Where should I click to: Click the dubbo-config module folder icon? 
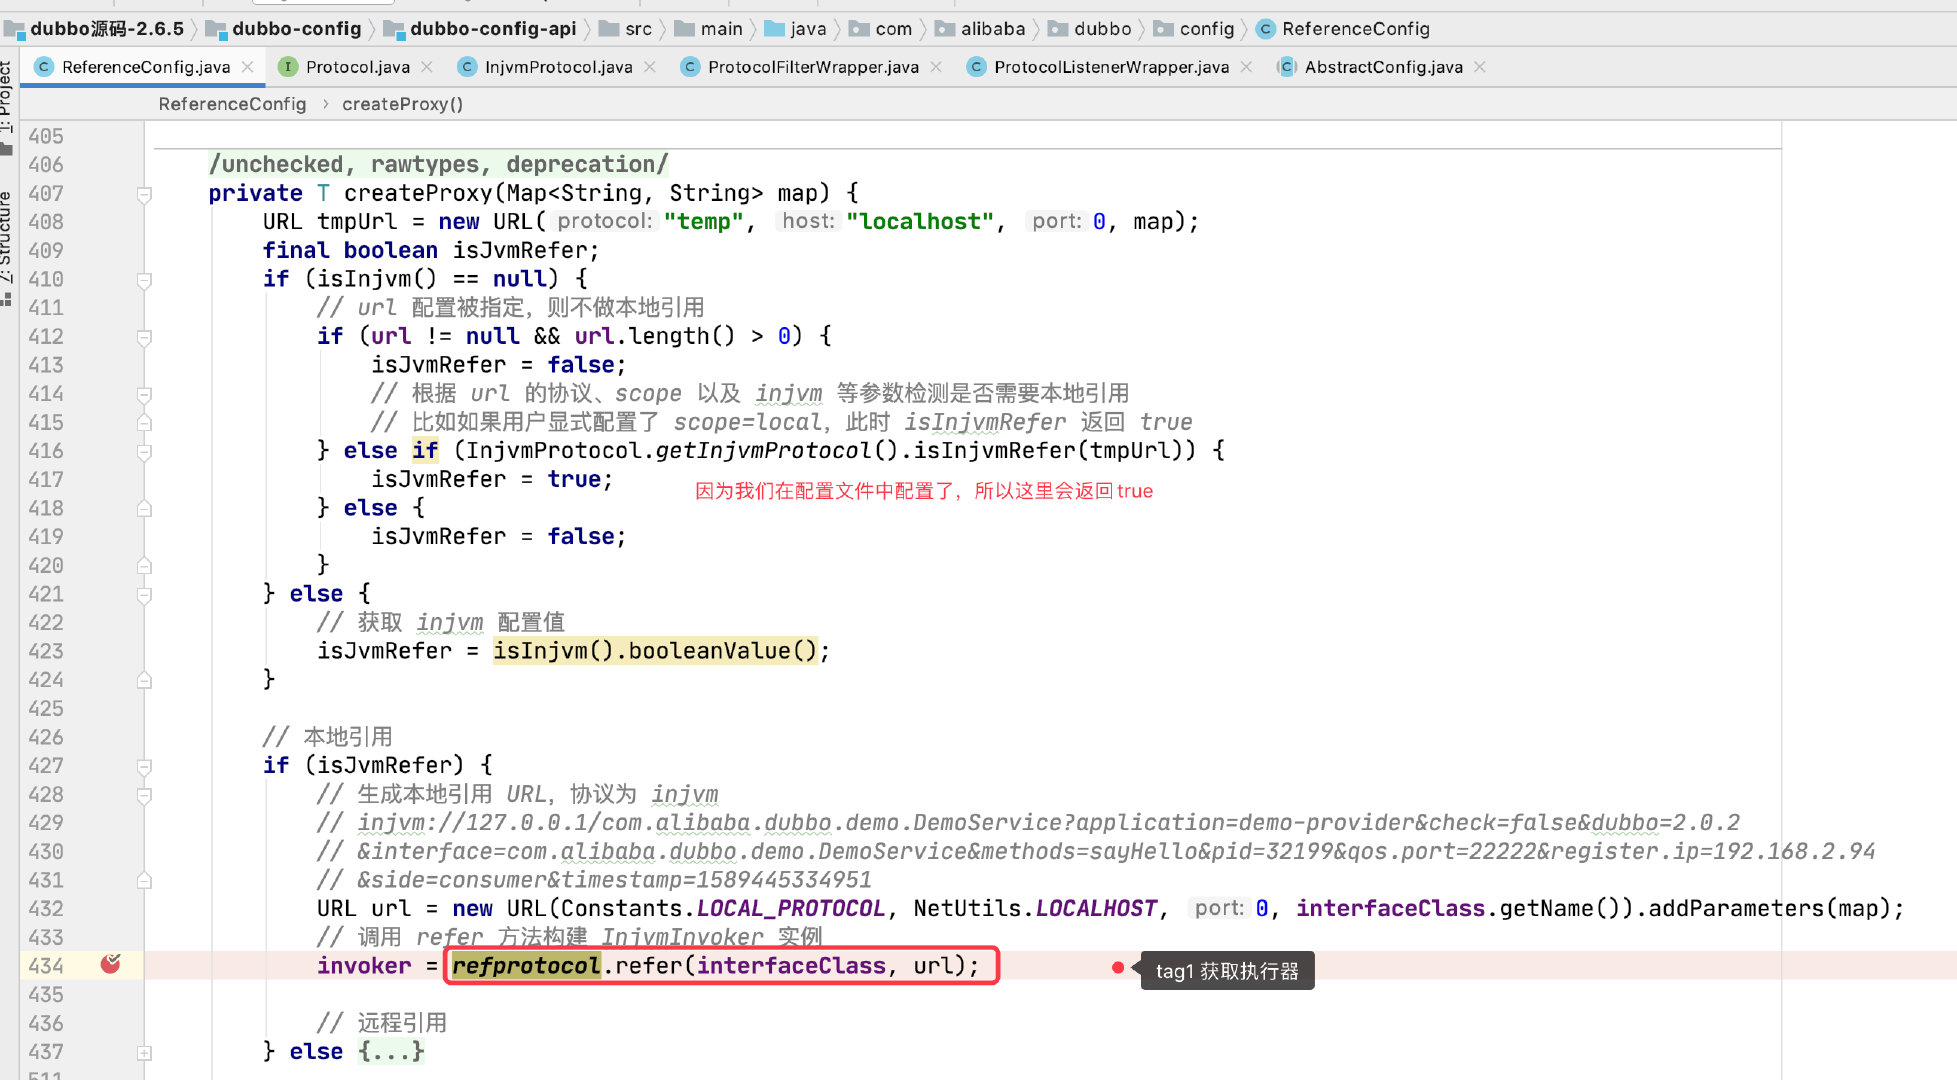pos(216,29)
